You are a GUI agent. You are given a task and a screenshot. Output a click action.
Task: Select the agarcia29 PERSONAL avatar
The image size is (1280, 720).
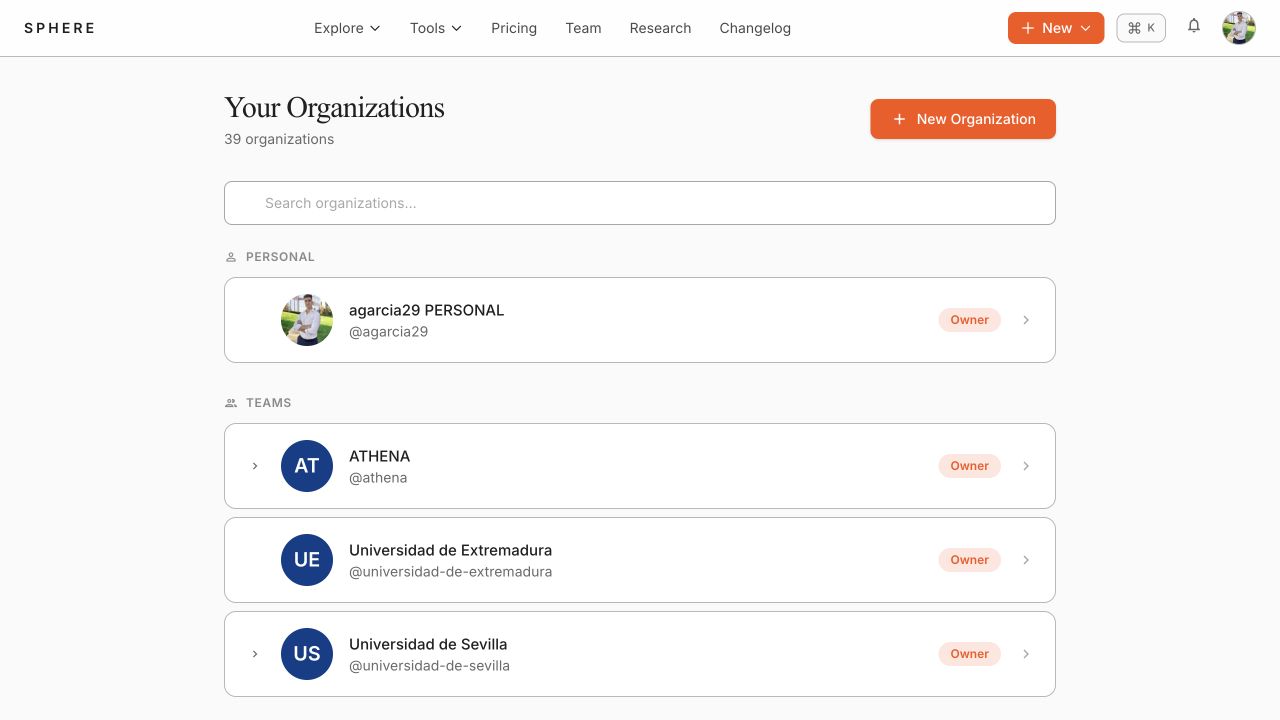(x=307, y=320)
